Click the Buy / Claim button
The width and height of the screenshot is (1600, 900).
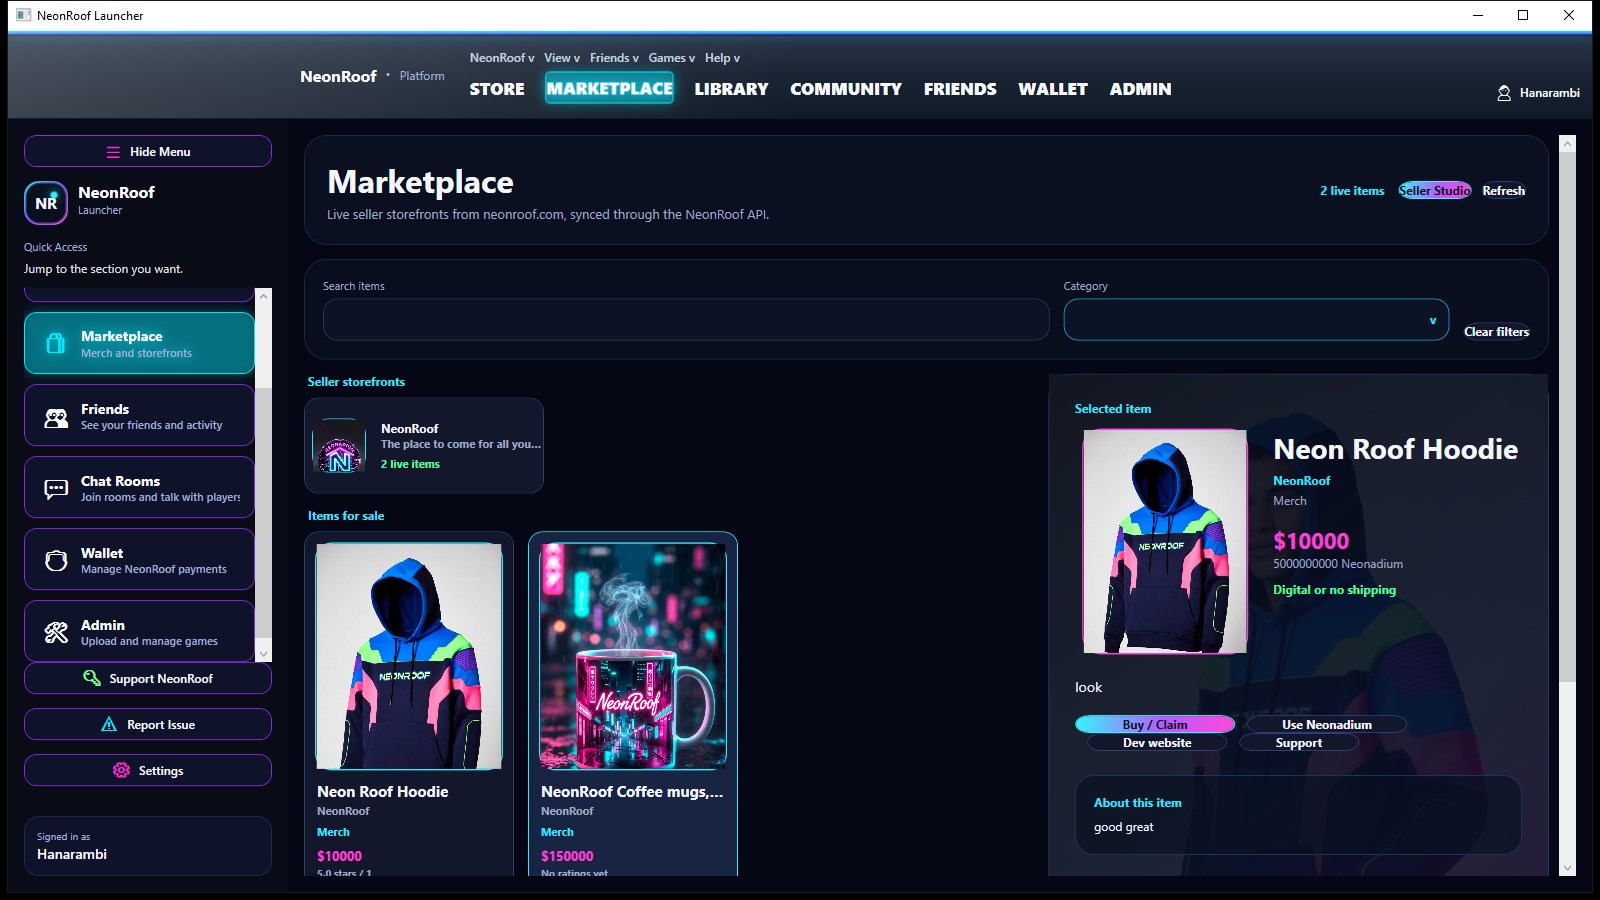[x=1155, y=724]
